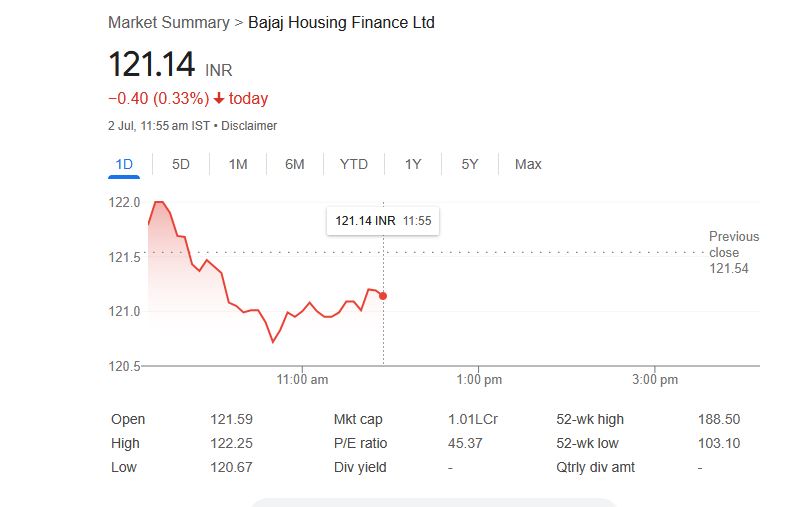
Task: Show the 6M price chart
Action: [x=294, y=164]
